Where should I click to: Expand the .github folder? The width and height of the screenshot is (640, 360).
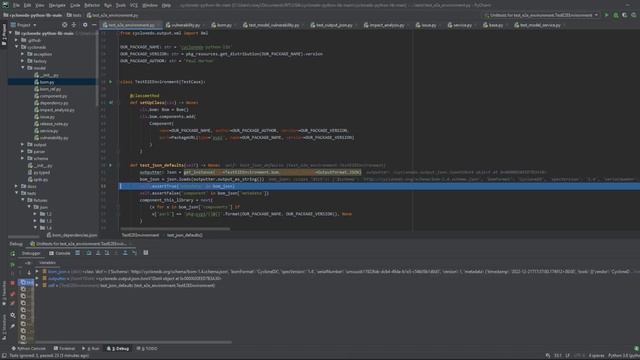17,40
